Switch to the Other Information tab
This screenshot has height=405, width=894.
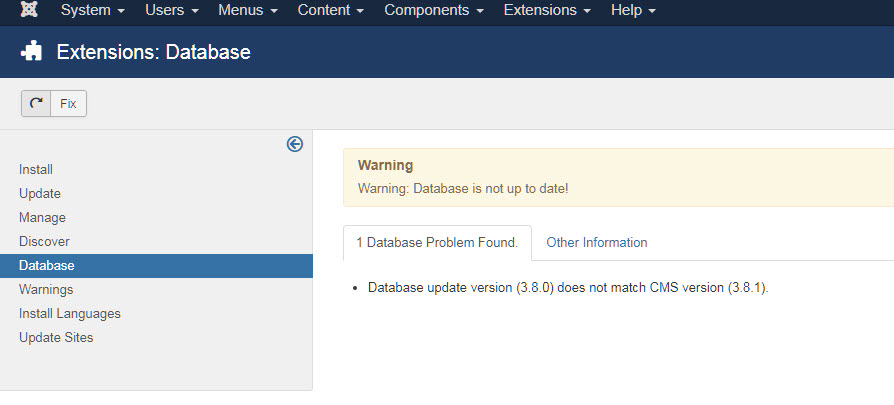tap(596, 242)
